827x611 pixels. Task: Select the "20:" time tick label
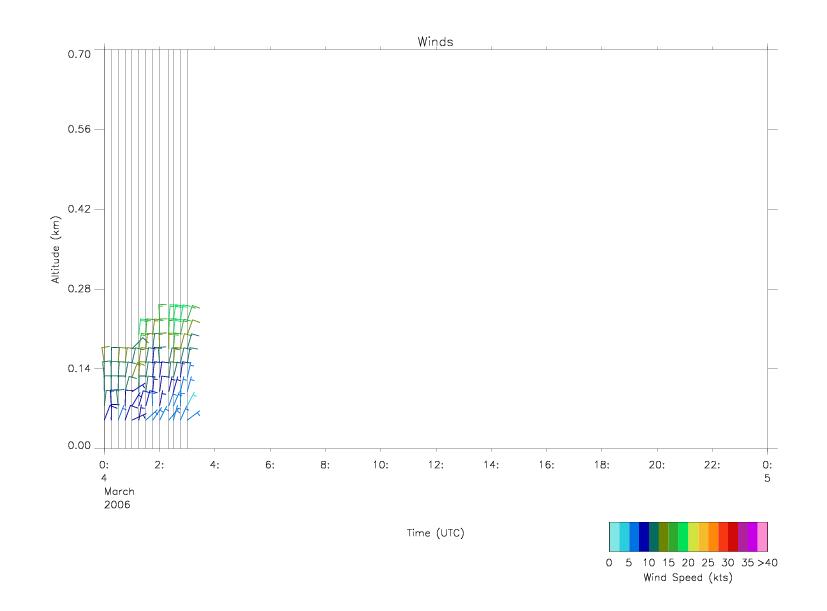(657, 465)
